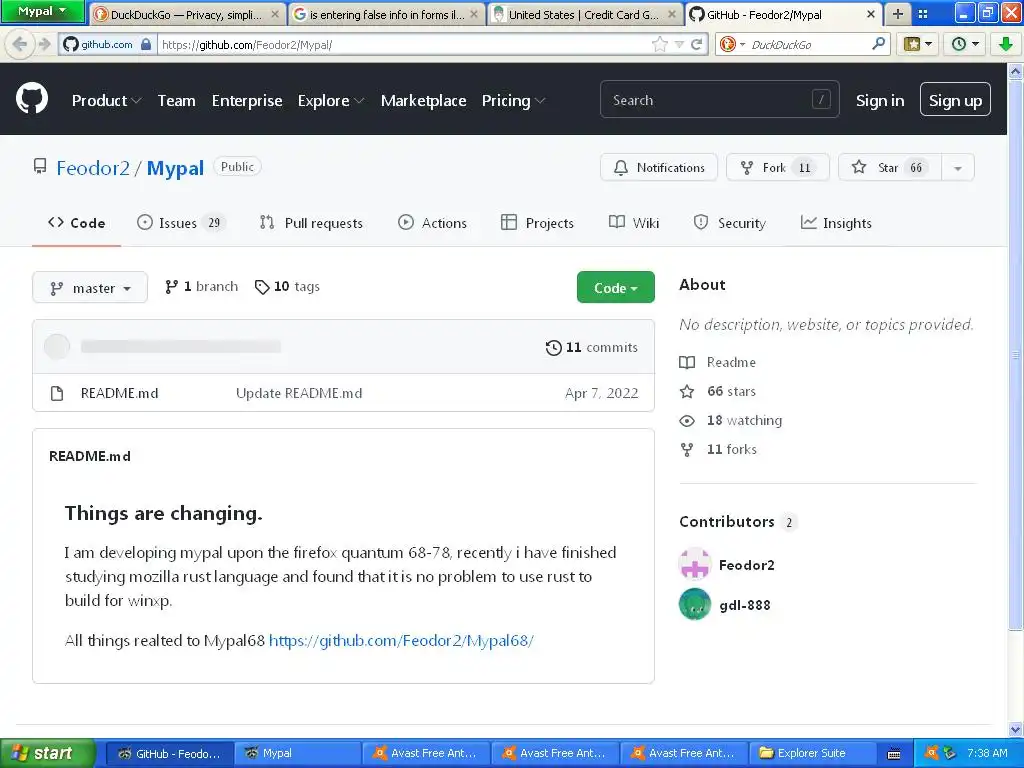Open the master branch selector
Screen dimensions: 1024x768
(90, 287)
